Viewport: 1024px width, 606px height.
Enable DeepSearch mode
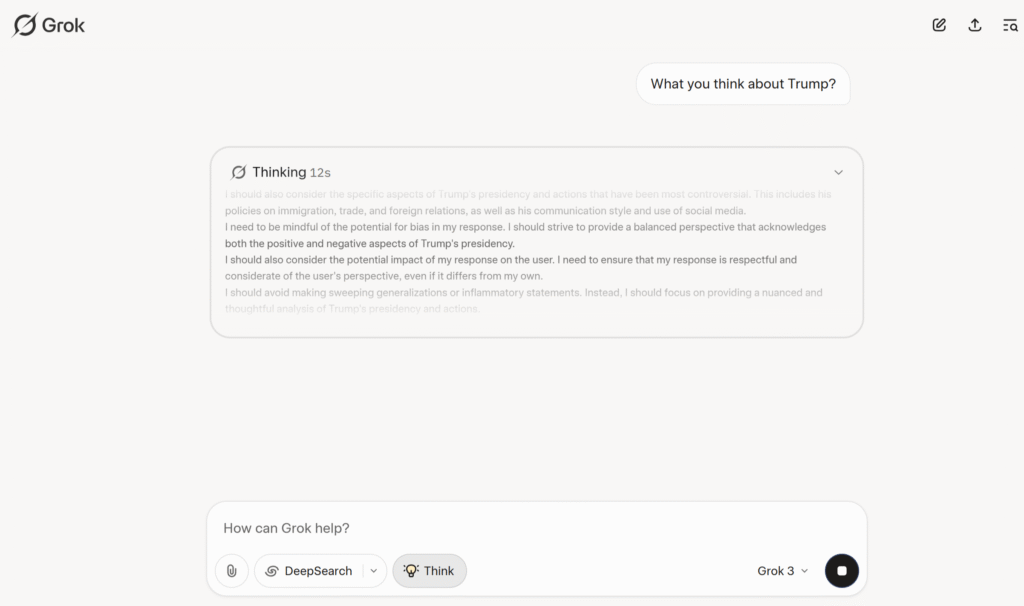coord(309,571)
